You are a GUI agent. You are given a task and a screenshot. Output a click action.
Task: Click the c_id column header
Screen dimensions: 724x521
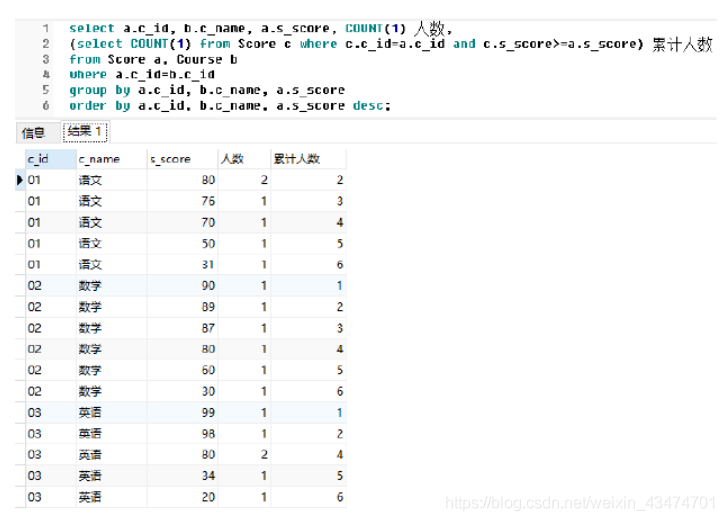point(51,159)
